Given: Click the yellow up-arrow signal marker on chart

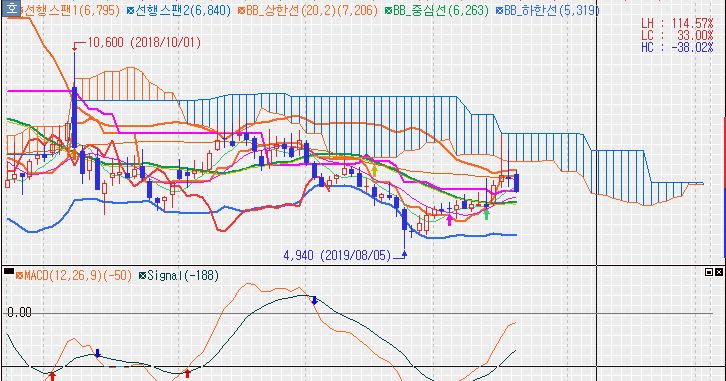Looking at the screenshot, I should click(375, 171).
